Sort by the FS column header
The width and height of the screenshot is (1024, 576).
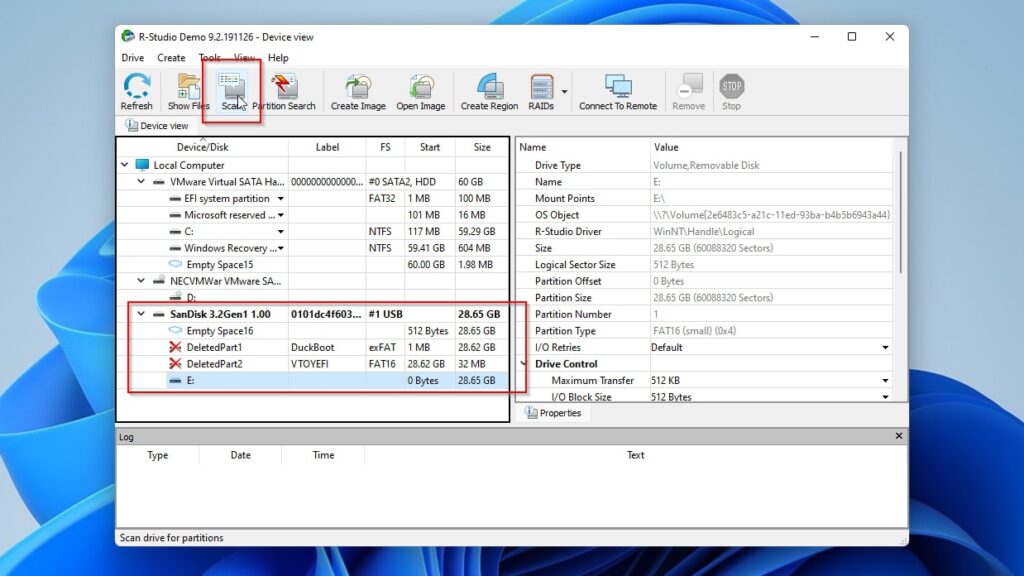385,147
